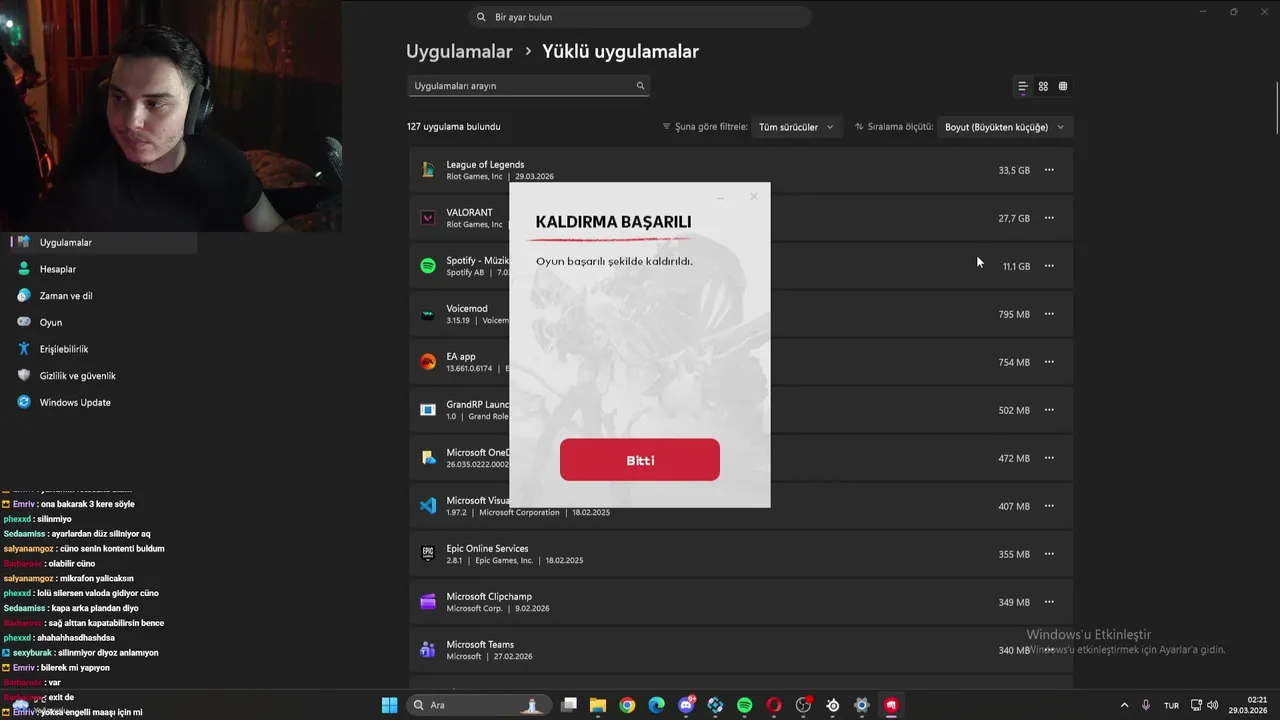Viewport: 1280px width, 720px height.
Task: Open options menu for GrandRP Launcher
Action: [1049, 410]
